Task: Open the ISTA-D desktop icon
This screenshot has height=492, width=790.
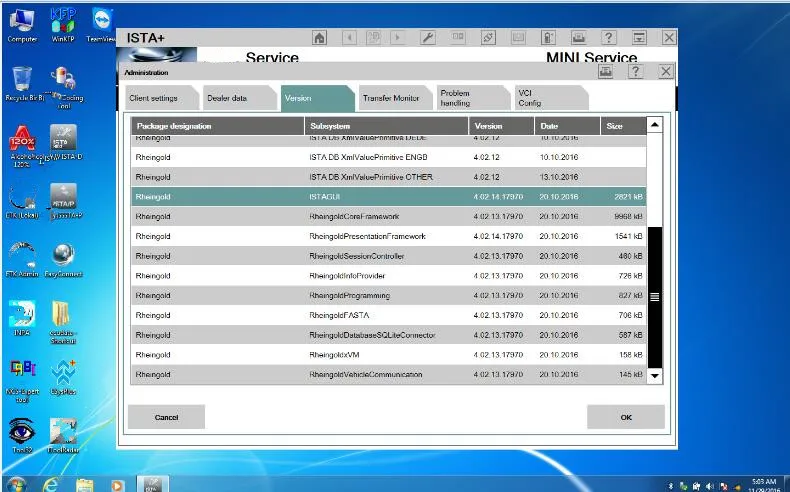Action: pyautogui.click(x=64, y=143)
